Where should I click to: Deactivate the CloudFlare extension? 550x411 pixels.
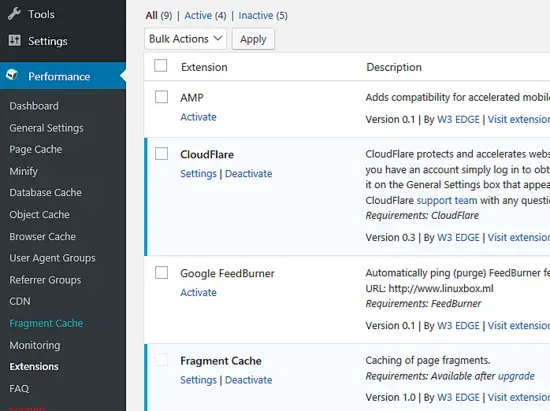(248, 174)
